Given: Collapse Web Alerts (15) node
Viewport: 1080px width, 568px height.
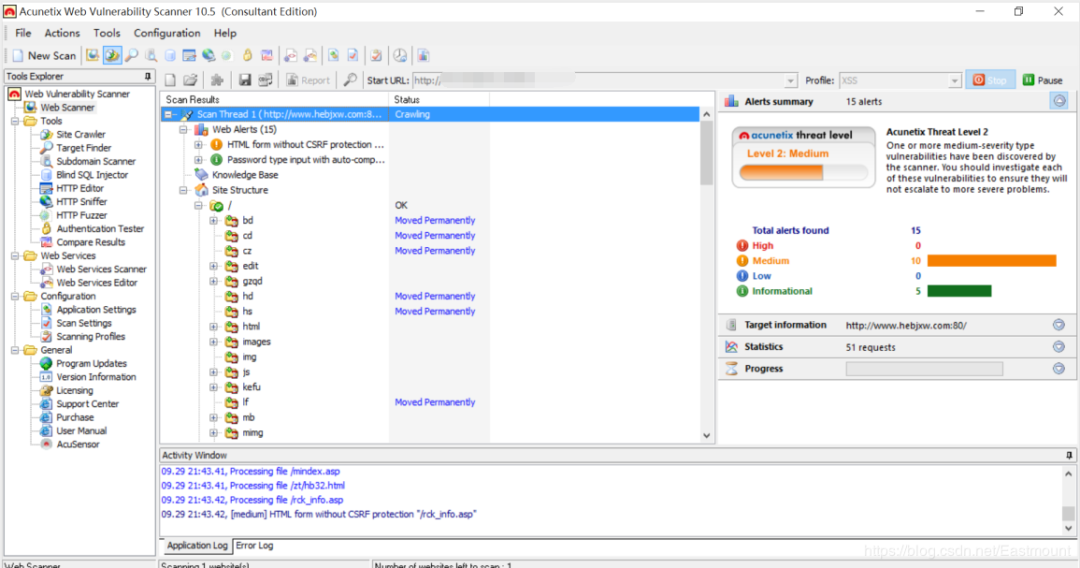Looking at the screenshot, I should (183, 129).
